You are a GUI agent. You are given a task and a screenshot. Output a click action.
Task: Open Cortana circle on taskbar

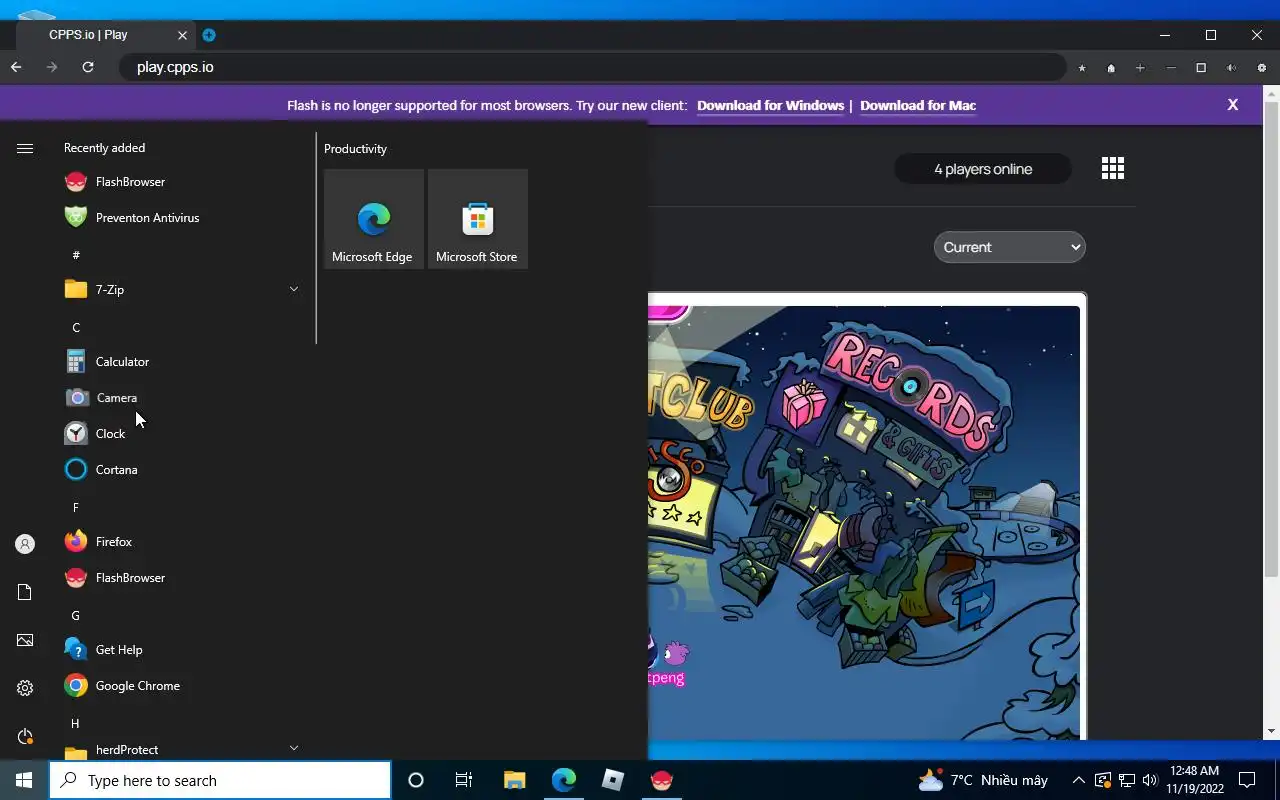416,780
